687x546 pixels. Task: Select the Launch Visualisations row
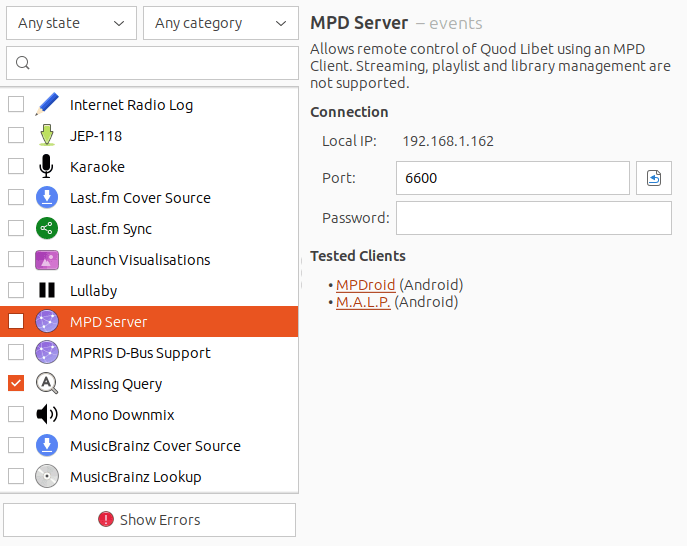pos(149,259)
